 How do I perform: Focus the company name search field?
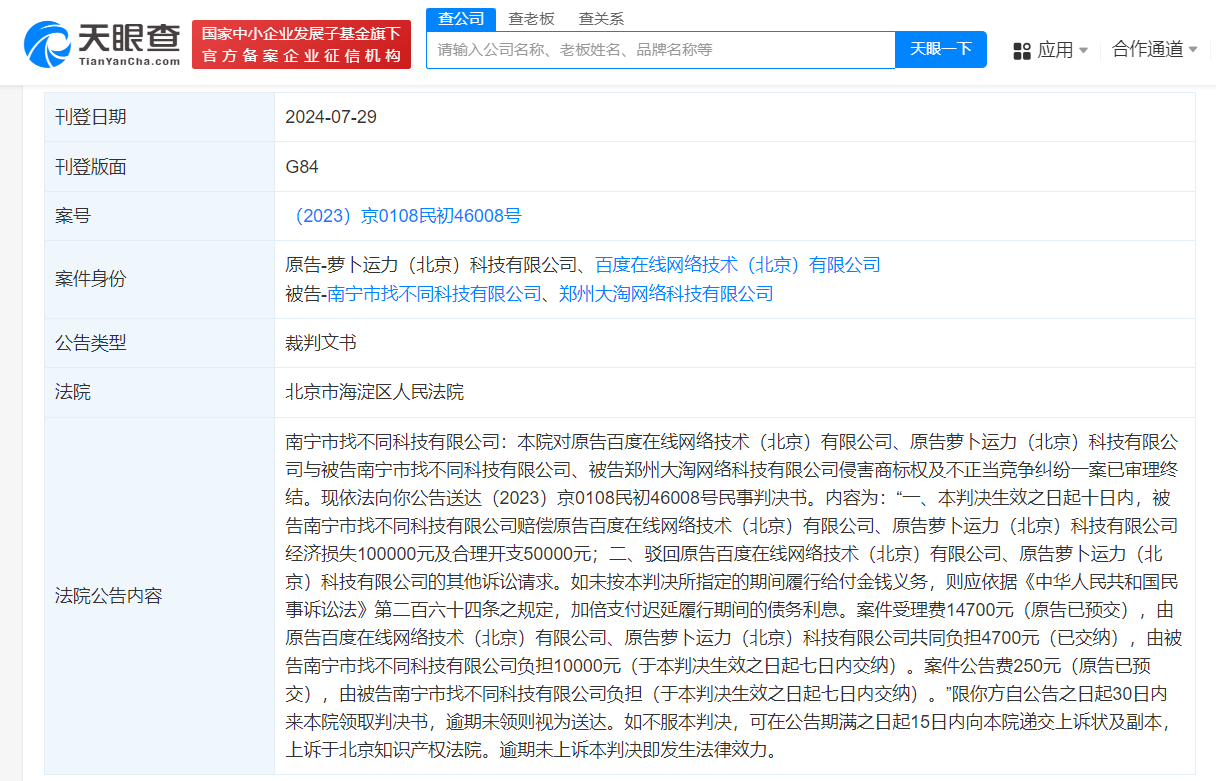coord(661,49)
